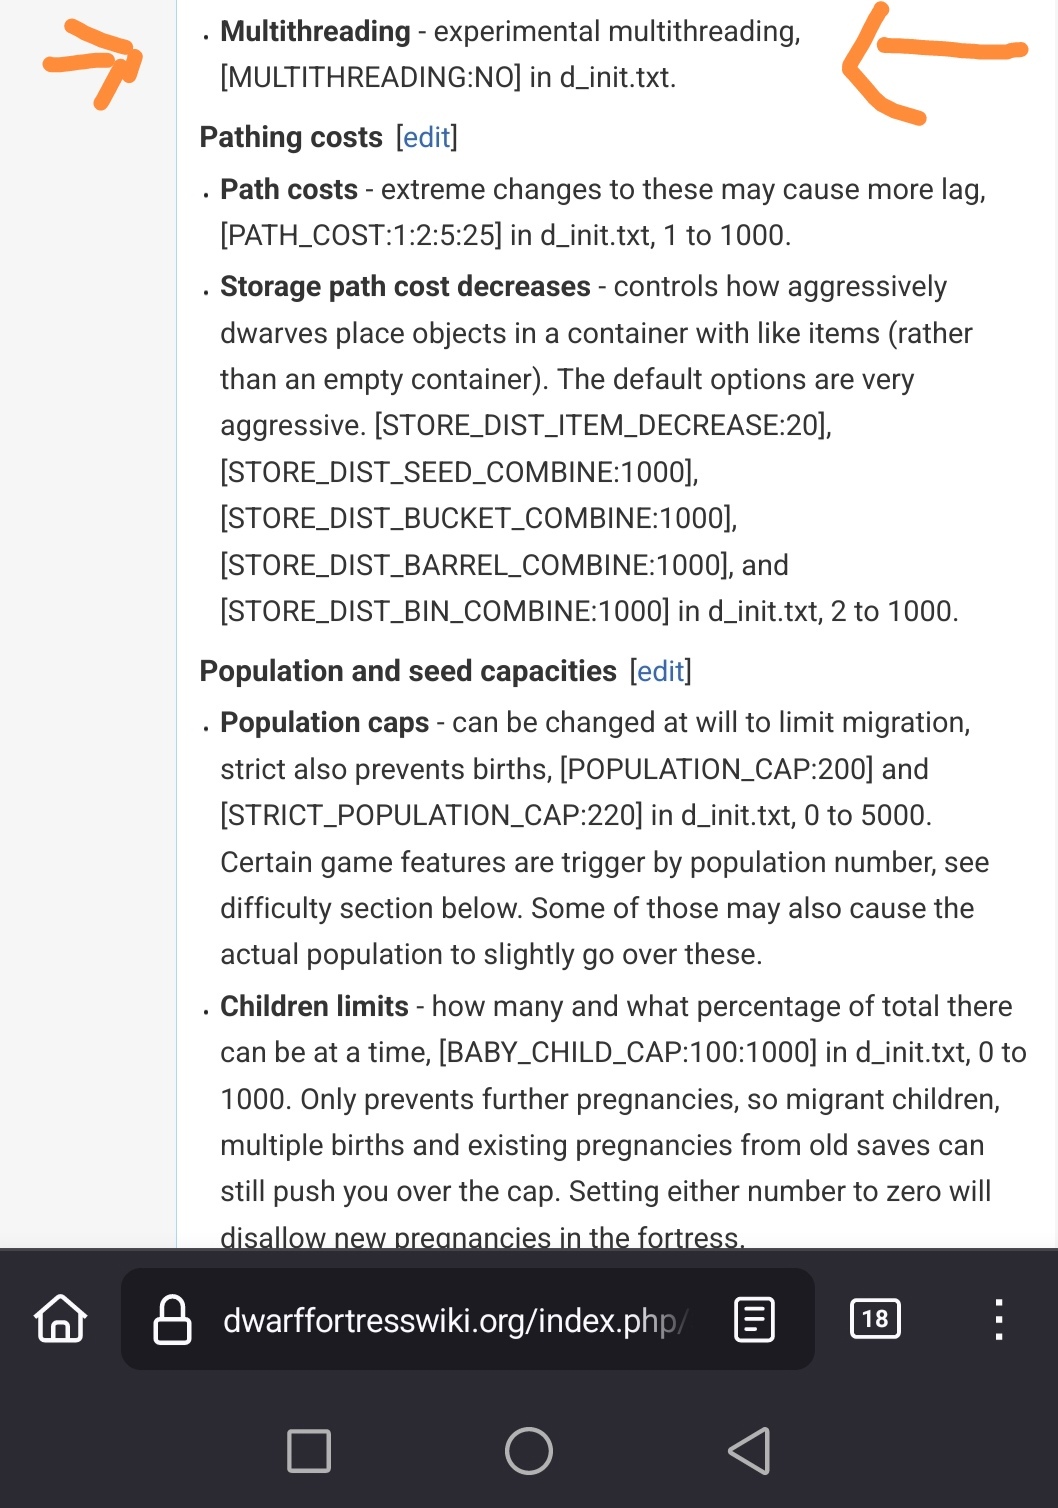Screen dimensions: 1058x1508
Task: Tap the bold Multithreading term
Action: coord(315,32)
